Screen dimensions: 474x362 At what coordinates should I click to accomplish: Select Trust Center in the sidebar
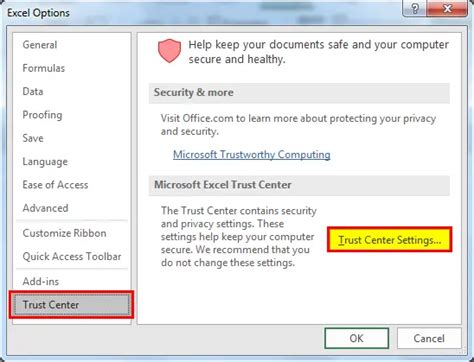71,305
